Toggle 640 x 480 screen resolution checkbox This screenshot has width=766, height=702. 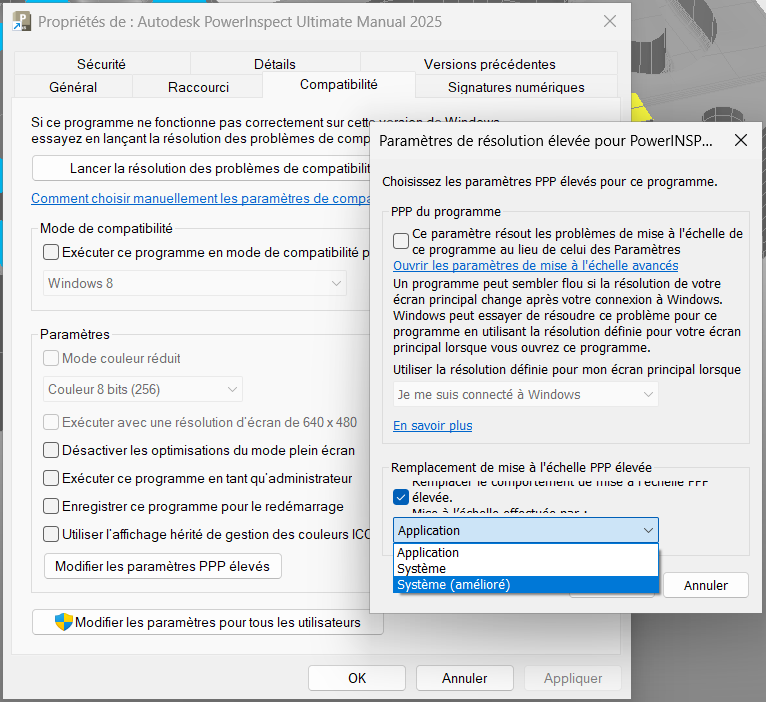pyautogui.click(x=51, y=422)
